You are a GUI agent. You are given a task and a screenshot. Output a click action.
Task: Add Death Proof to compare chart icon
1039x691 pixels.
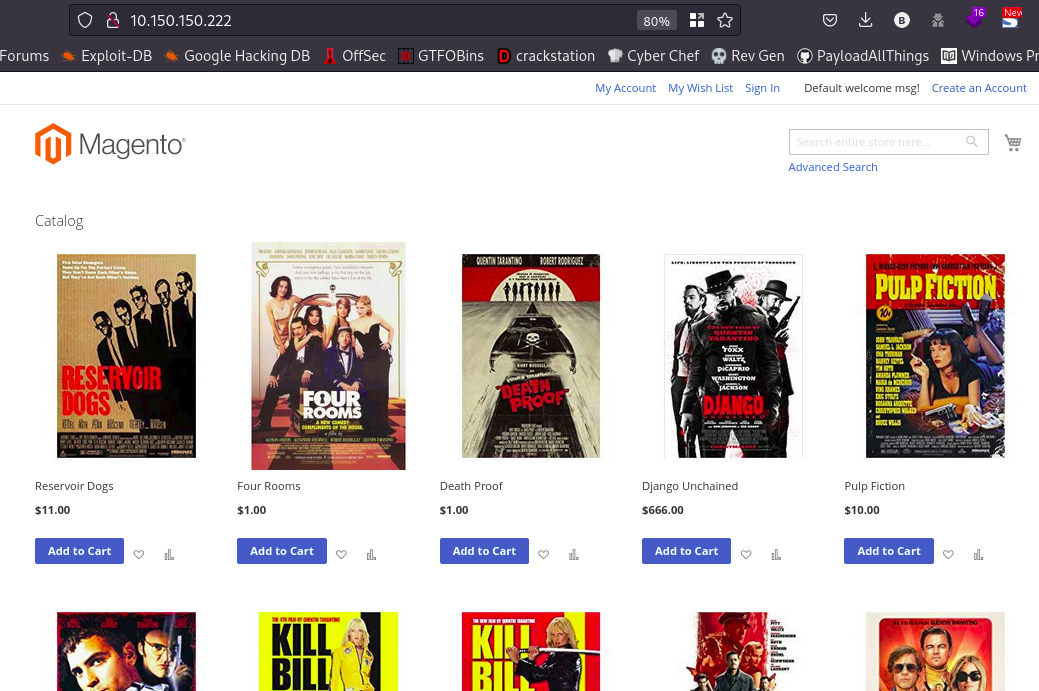click(574, 555)
